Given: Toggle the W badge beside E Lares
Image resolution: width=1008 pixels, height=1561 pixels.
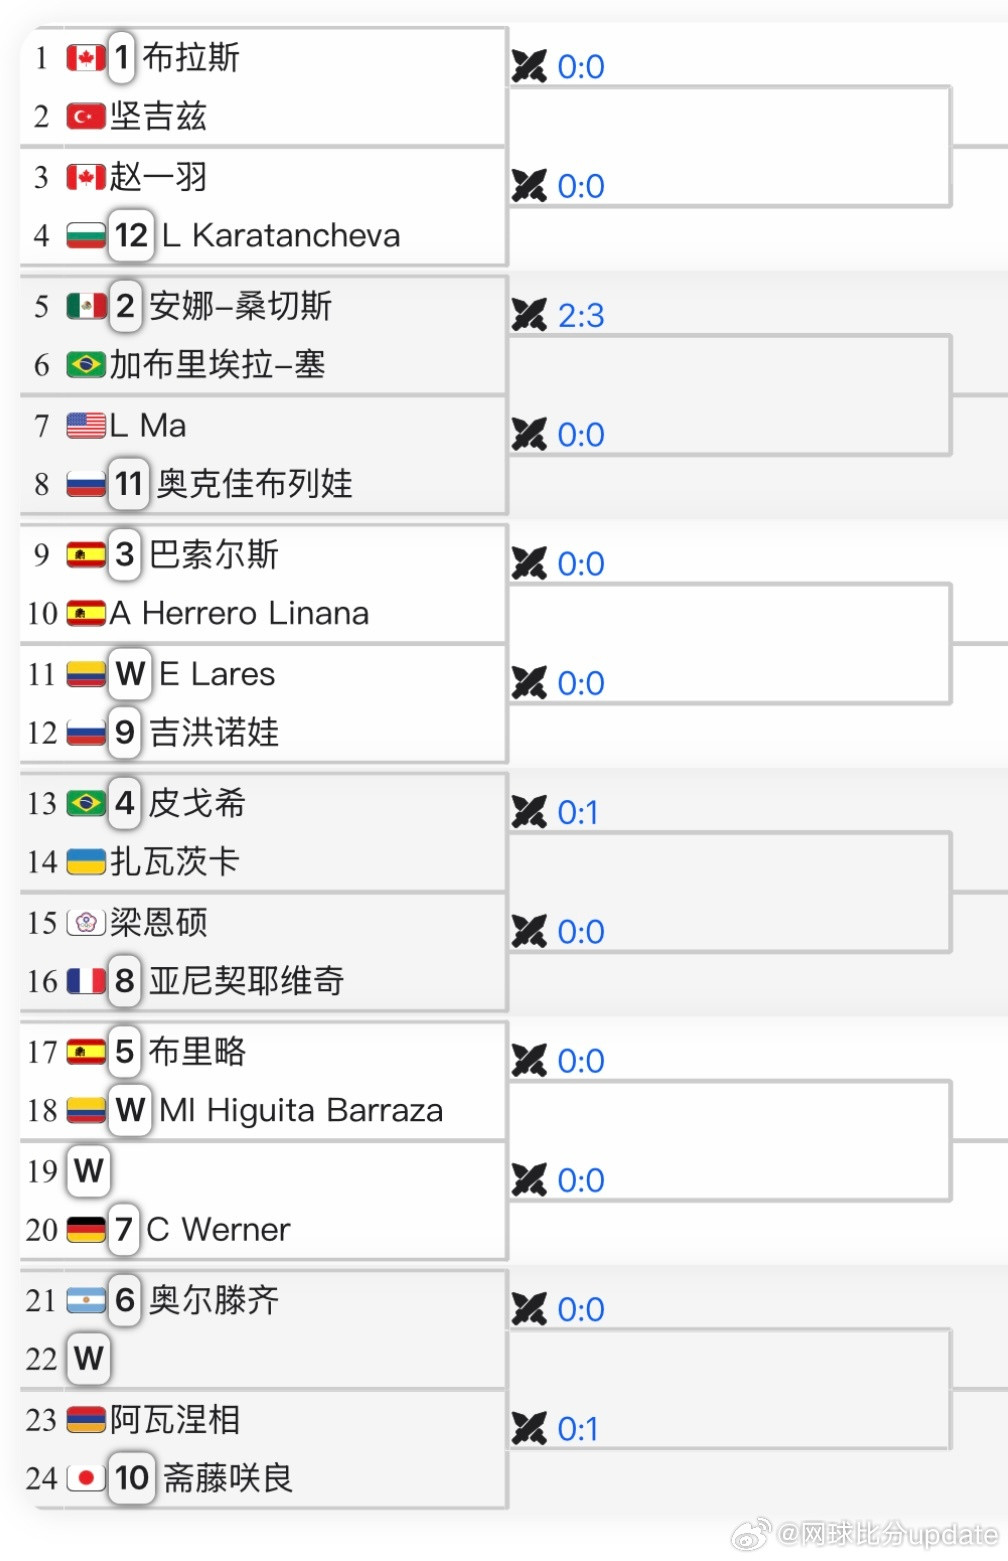Looking at the screenshot, I should click(x=129, y=674).
